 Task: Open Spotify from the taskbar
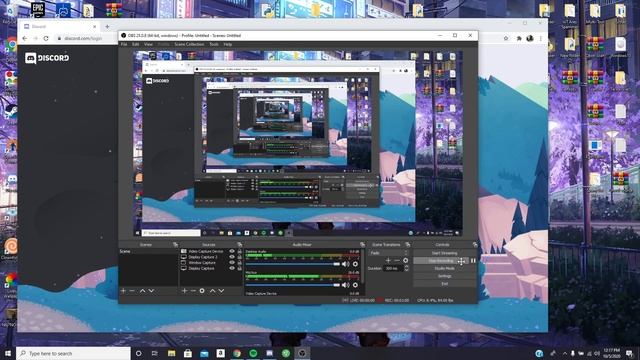pos(253,353)
